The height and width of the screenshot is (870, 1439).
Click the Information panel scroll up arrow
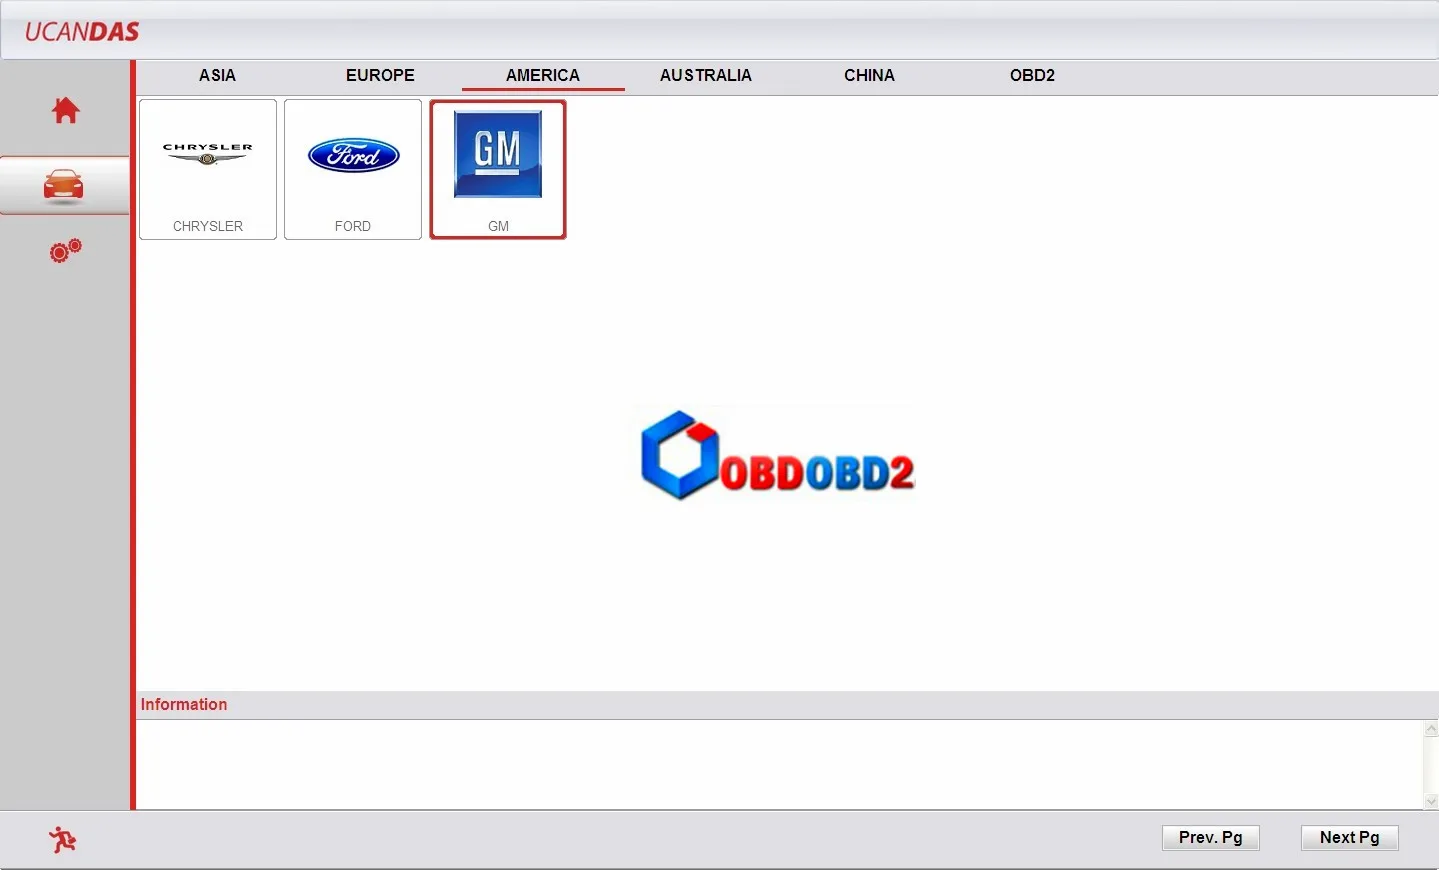click(x=1431, y=729)
